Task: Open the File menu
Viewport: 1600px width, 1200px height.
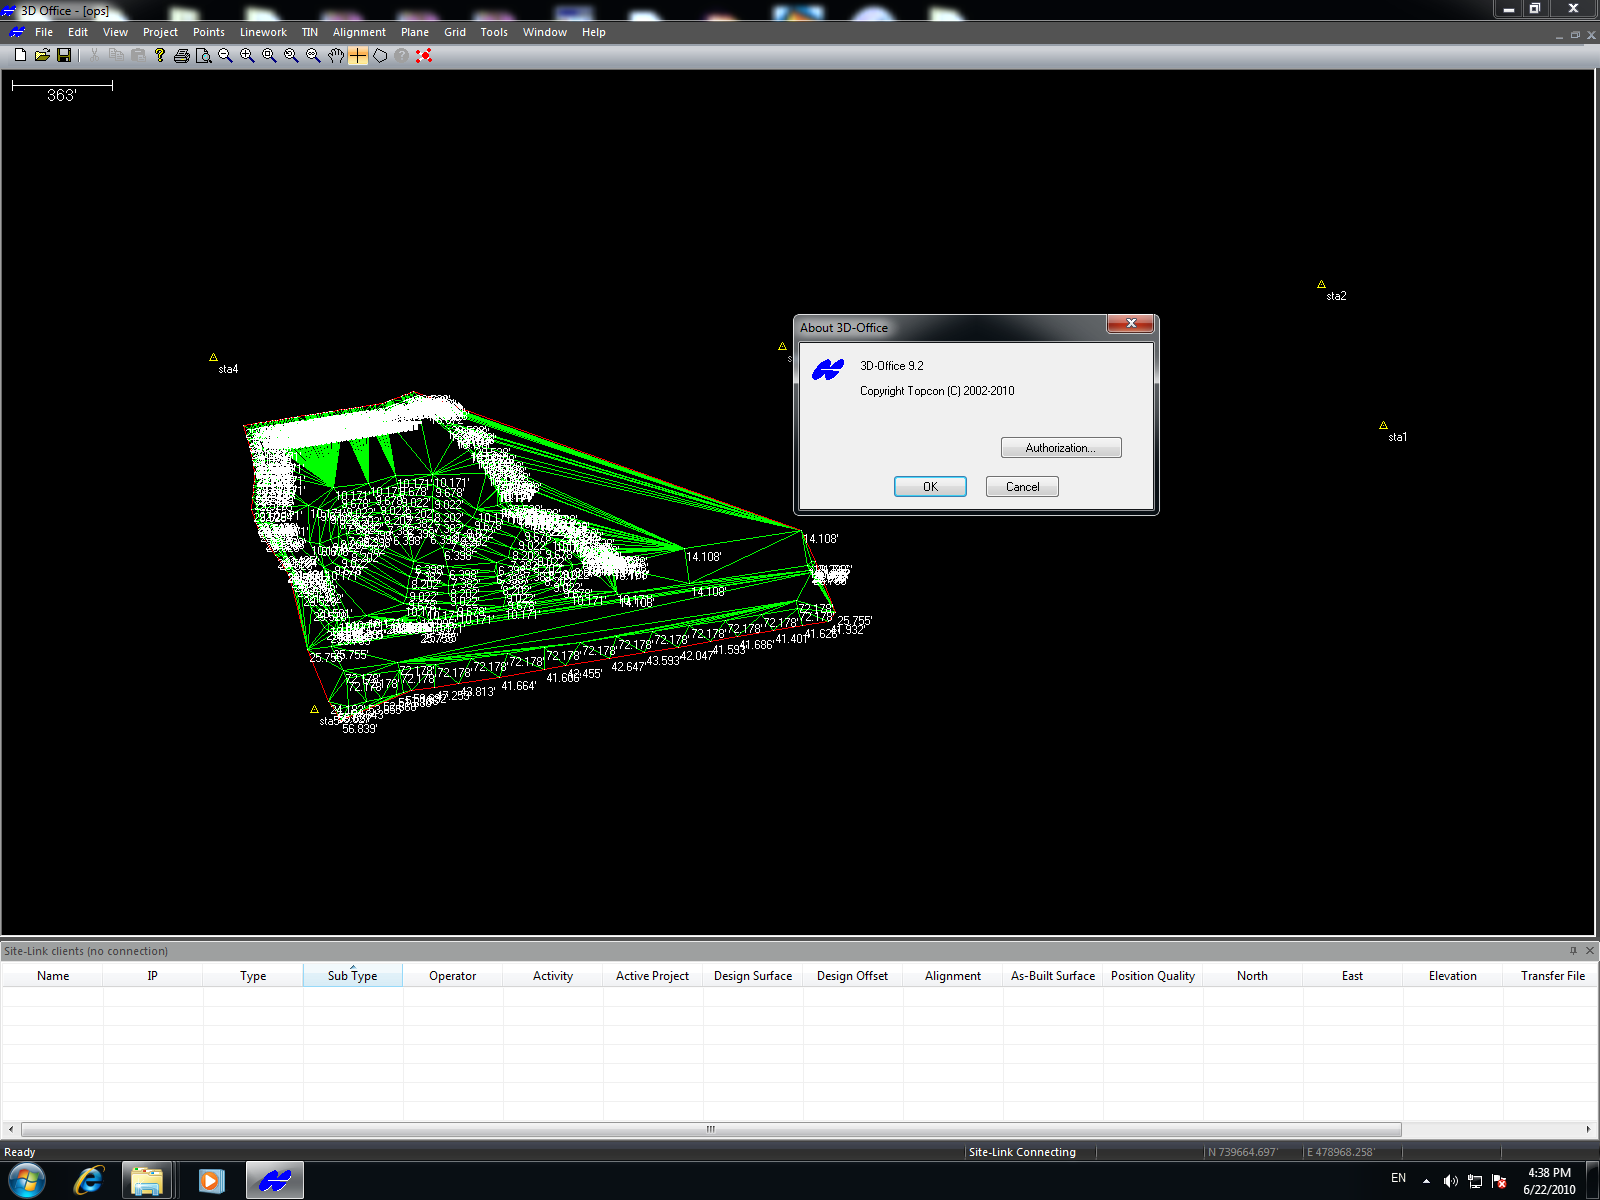Action: (x=44, y=32)
